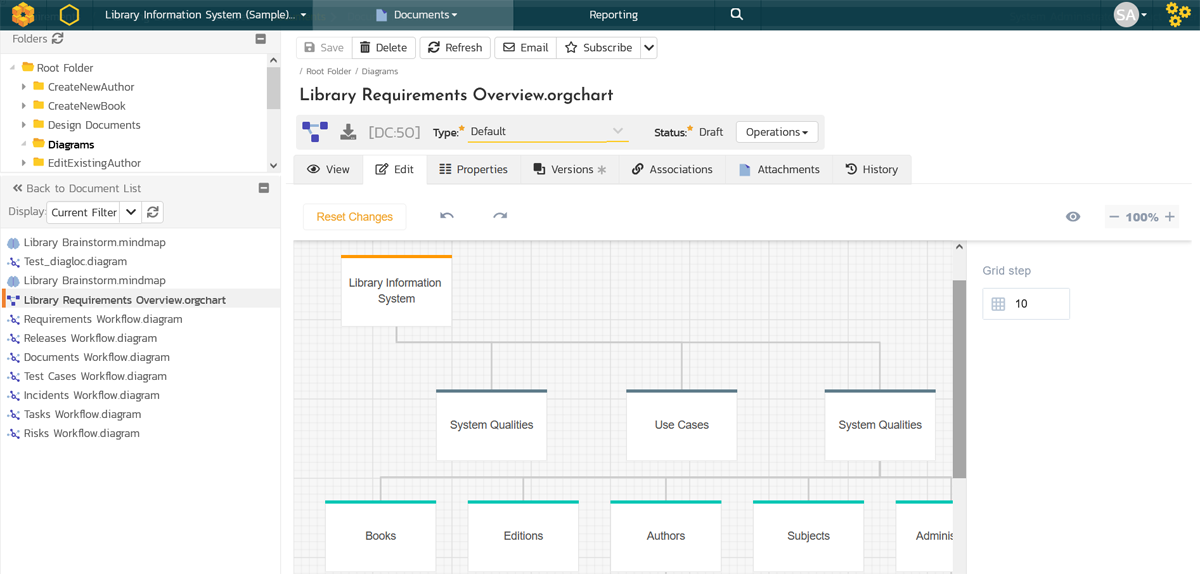Open the History tab

click(x=871, y=170)
